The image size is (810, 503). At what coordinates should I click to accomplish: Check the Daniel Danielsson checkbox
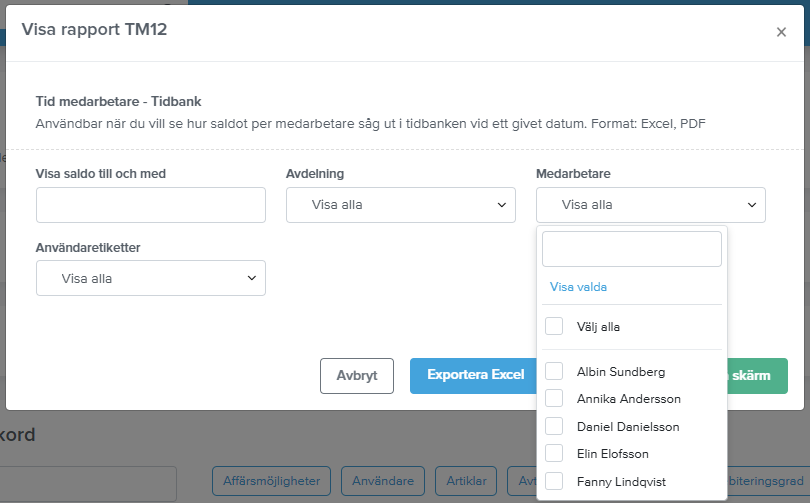pos(554,427)
